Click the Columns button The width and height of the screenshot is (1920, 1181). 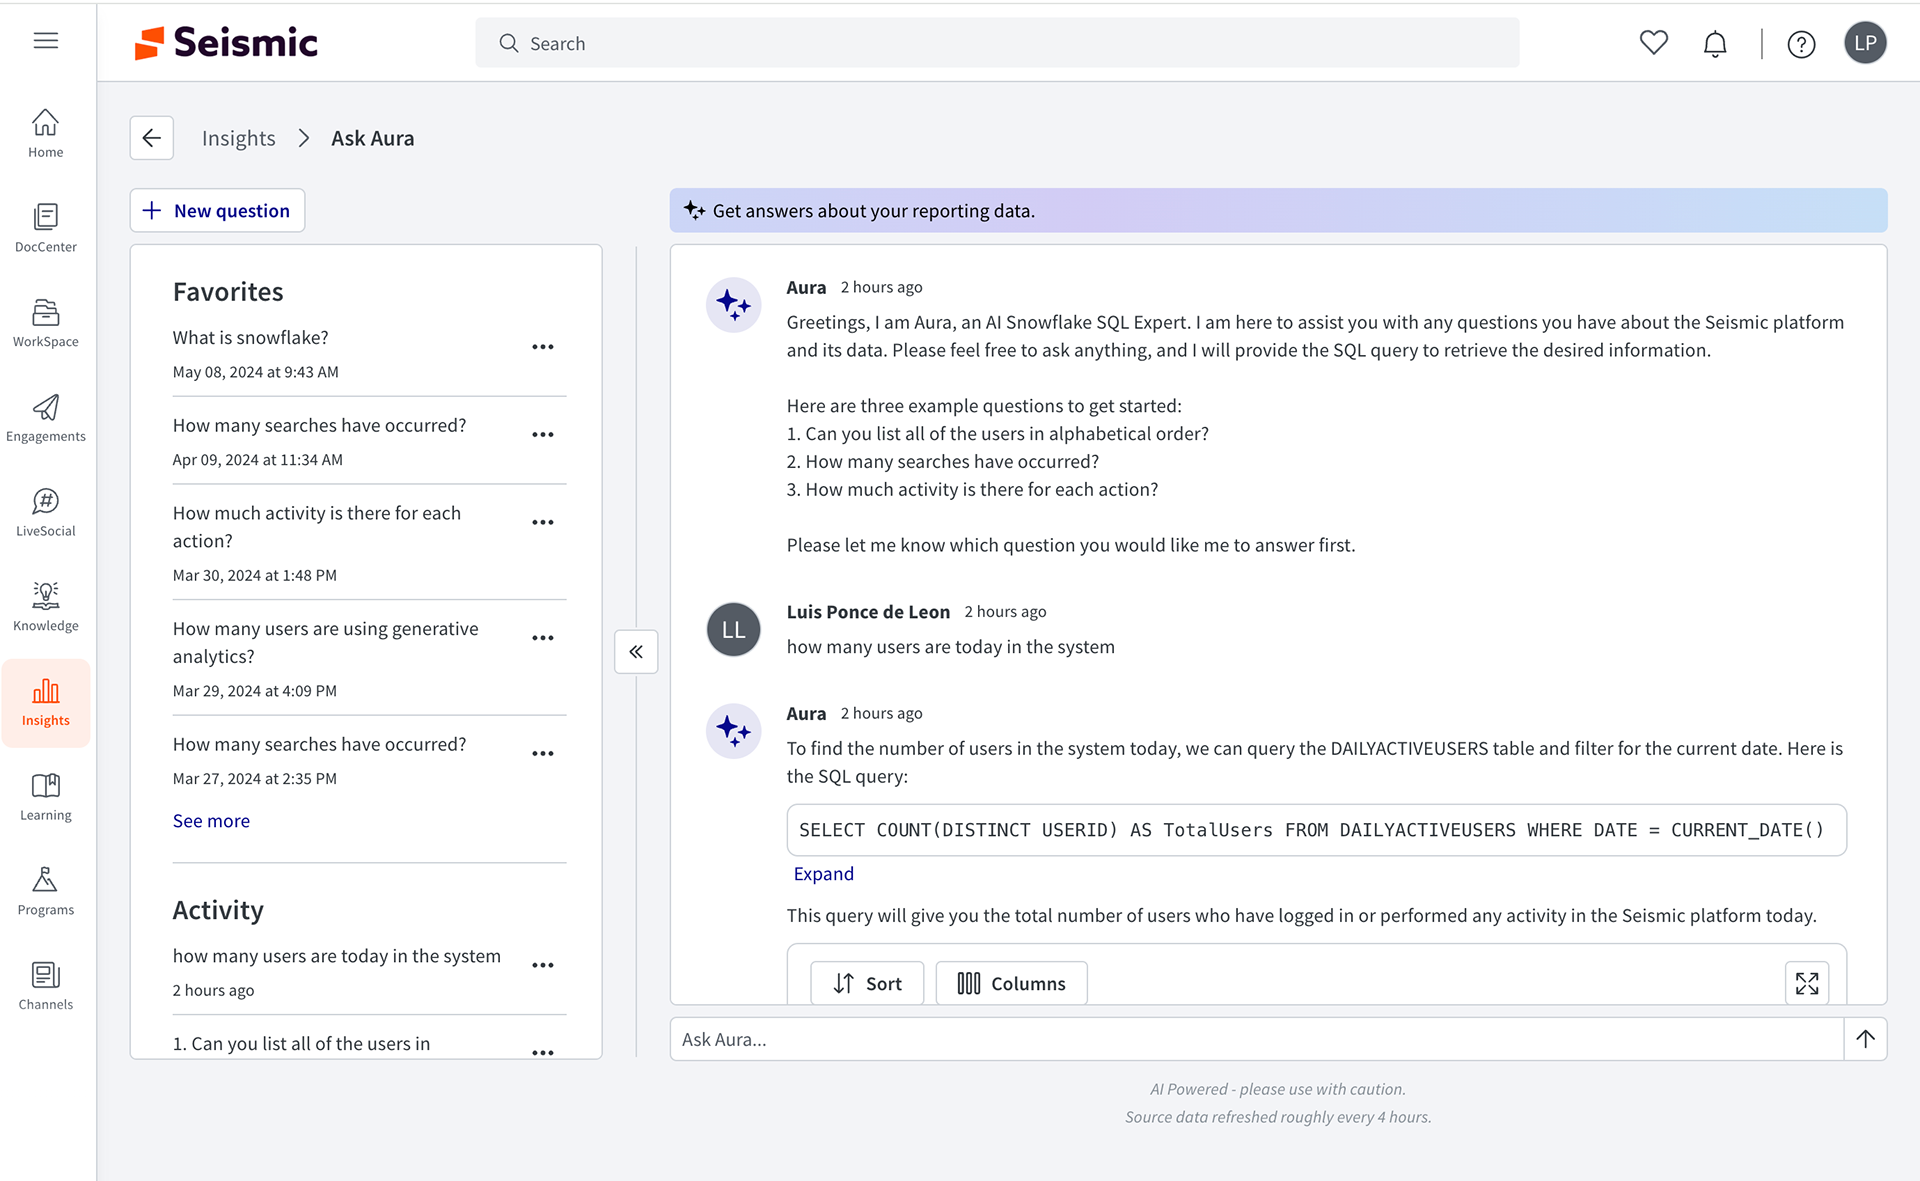pos(1011,983)
